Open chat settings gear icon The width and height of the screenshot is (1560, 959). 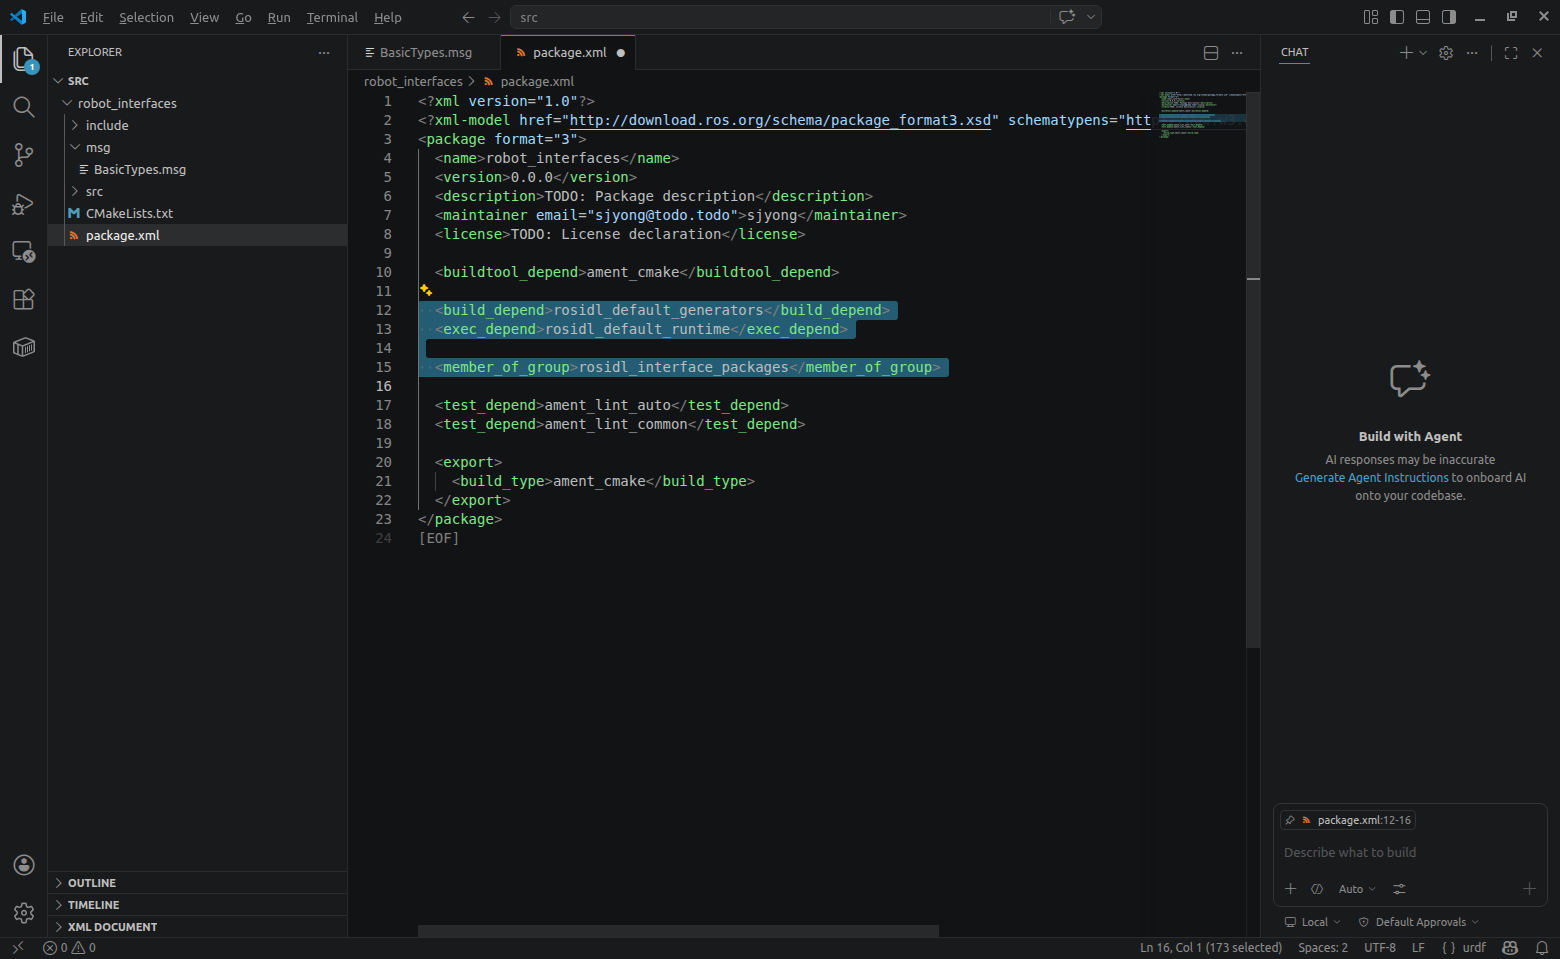tap(1446, 53)
